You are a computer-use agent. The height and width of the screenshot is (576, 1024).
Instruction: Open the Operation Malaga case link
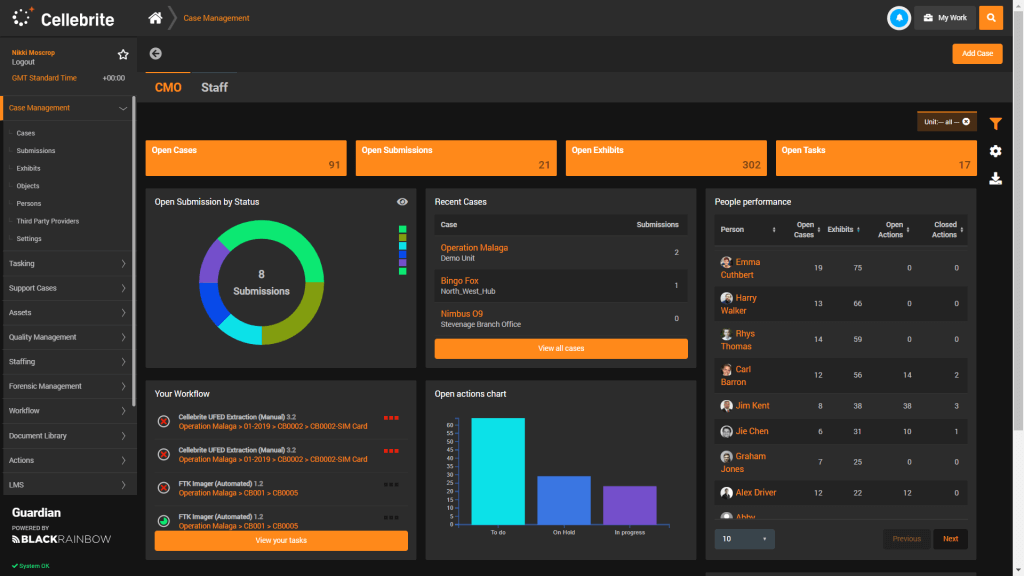pos(474,248)
